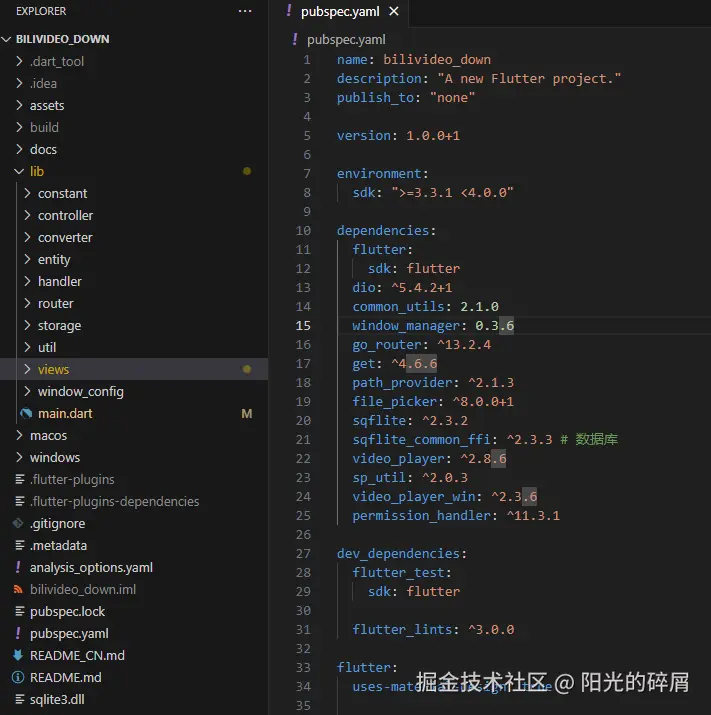Click the 数据库 comment on line 21
Screen dimensions: 711x715
pyautogui.click(x=597, y=440)
